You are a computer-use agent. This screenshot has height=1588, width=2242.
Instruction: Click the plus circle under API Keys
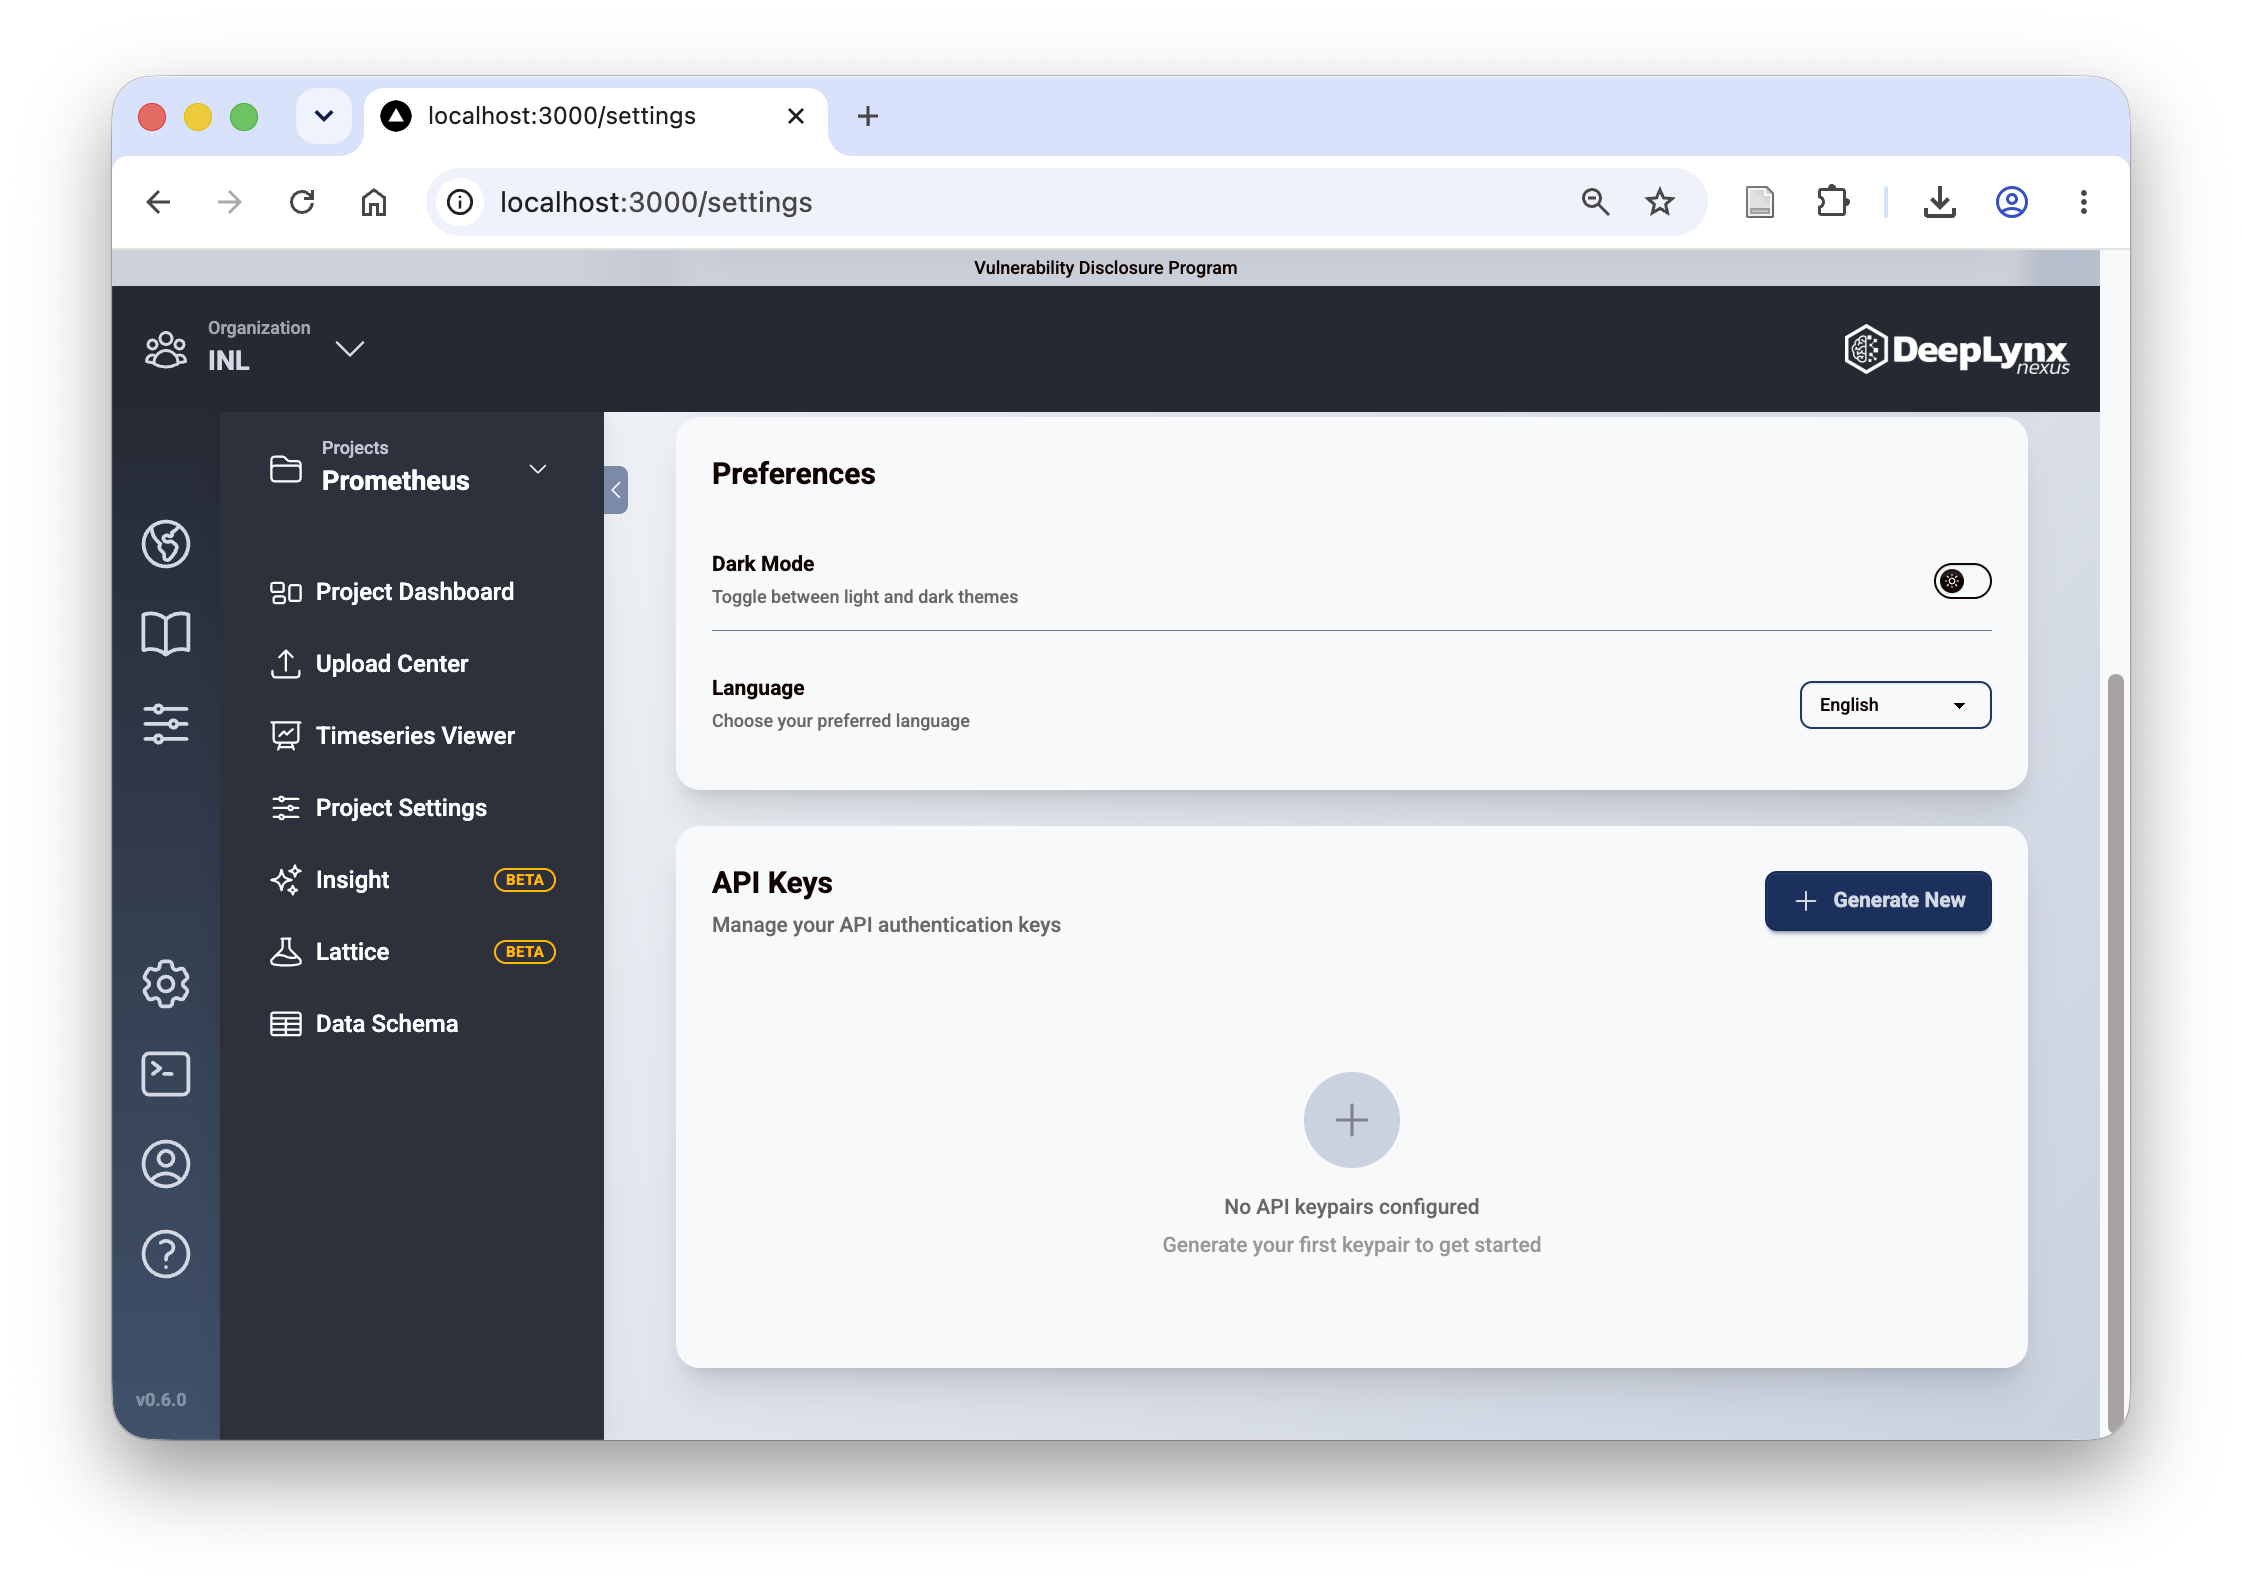coord(1352,1120)
